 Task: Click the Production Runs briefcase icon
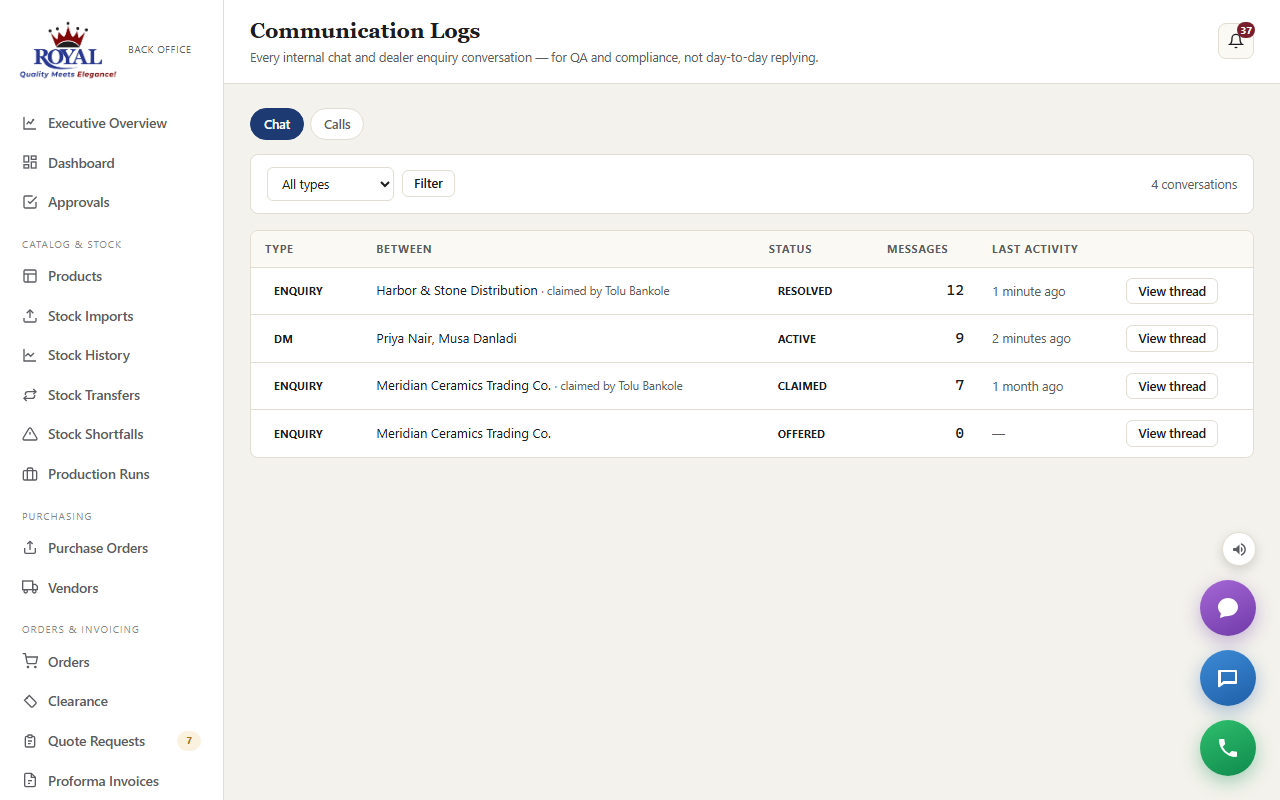[x=30, y=474]
